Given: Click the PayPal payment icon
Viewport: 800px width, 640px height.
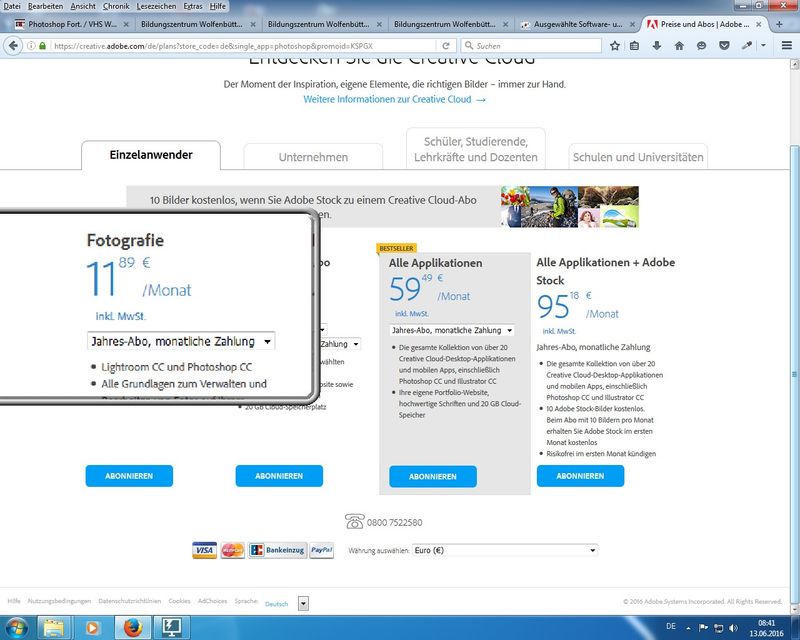Looking at the screenshot, I should point(321,550).
